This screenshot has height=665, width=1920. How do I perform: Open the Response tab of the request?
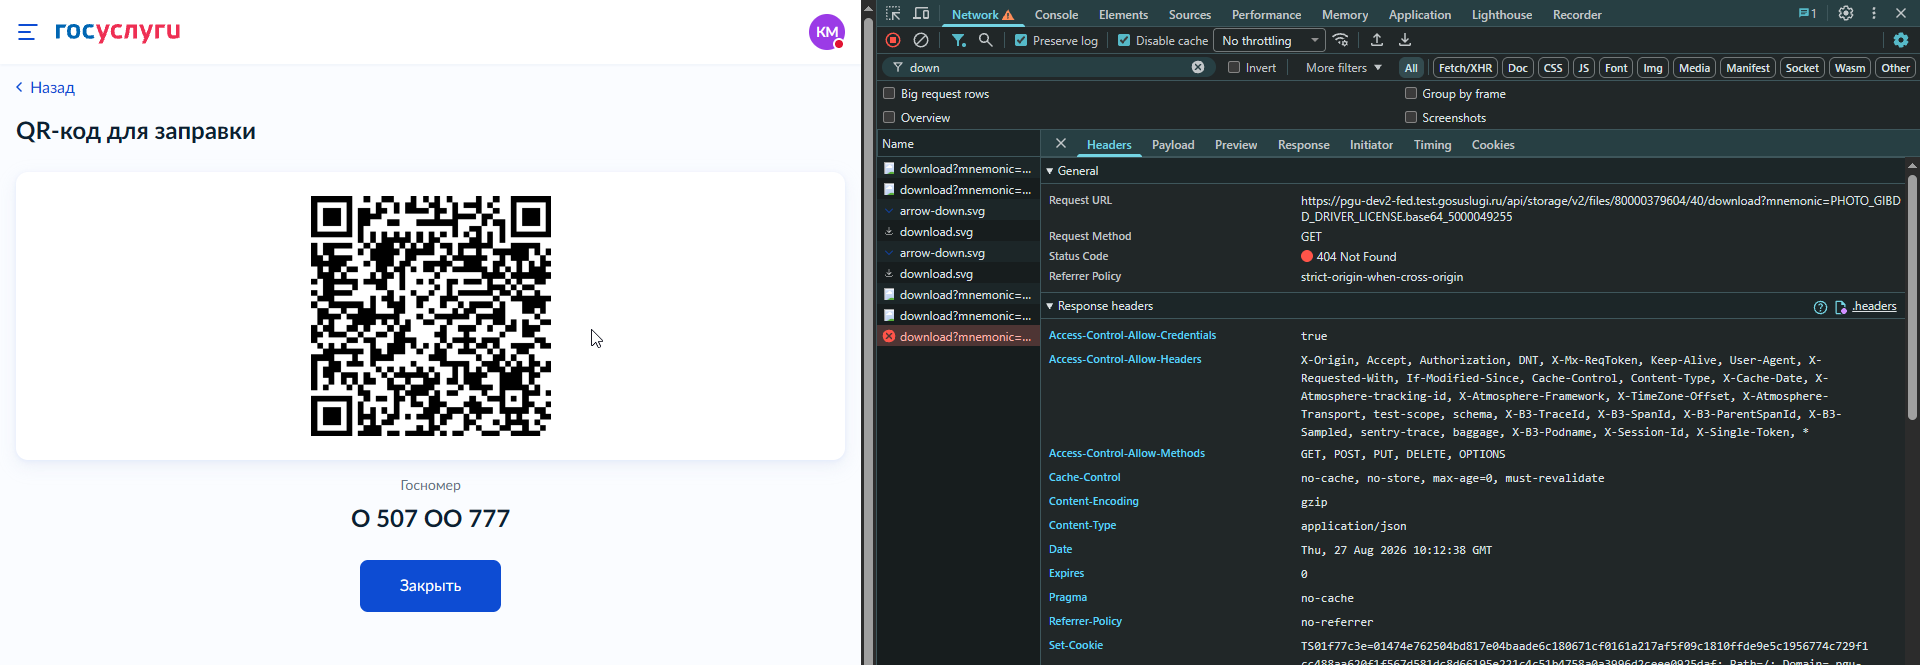pos(1304,144)
